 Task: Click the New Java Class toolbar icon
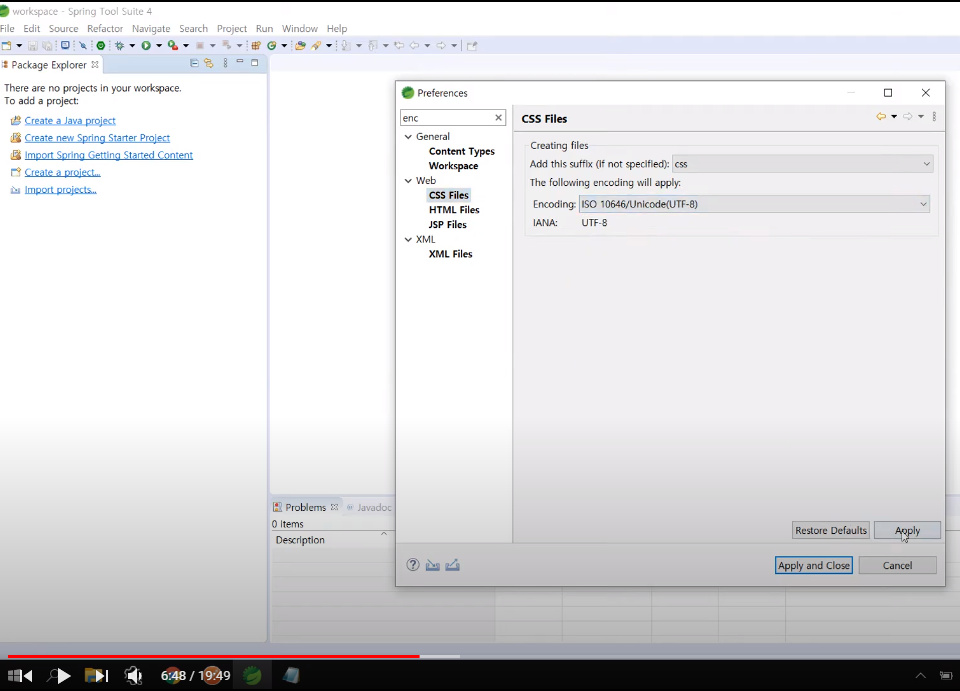point(272,45)
